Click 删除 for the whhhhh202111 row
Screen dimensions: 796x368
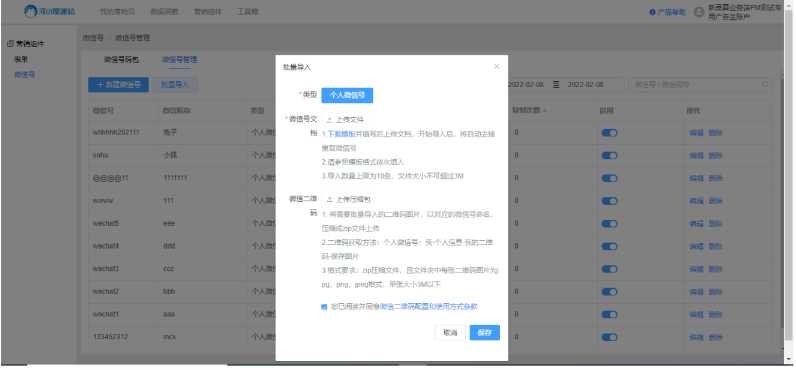pyautogui.click(x=715, y=133)
